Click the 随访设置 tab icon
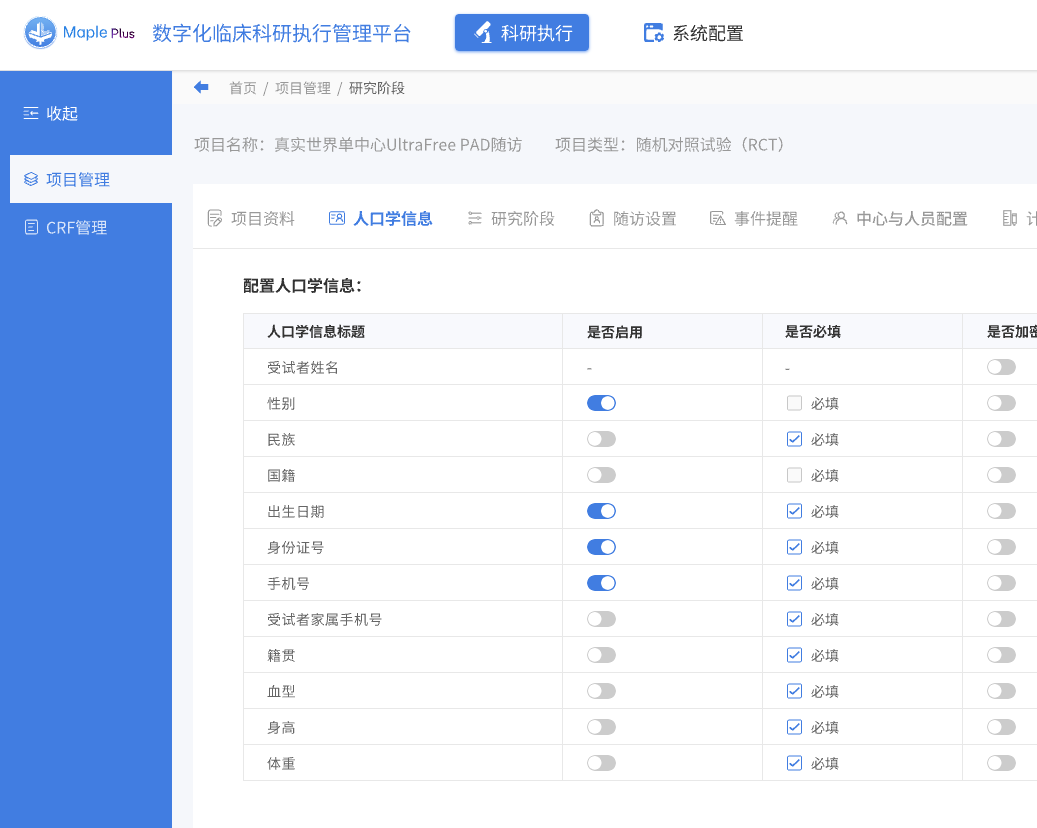 coord(596,218)
